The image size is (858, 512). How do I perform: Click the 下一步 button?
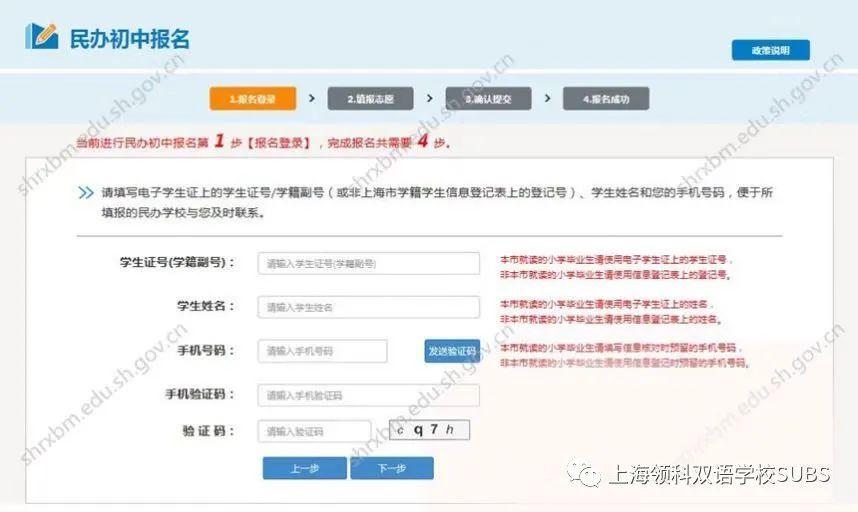point(392,468)
